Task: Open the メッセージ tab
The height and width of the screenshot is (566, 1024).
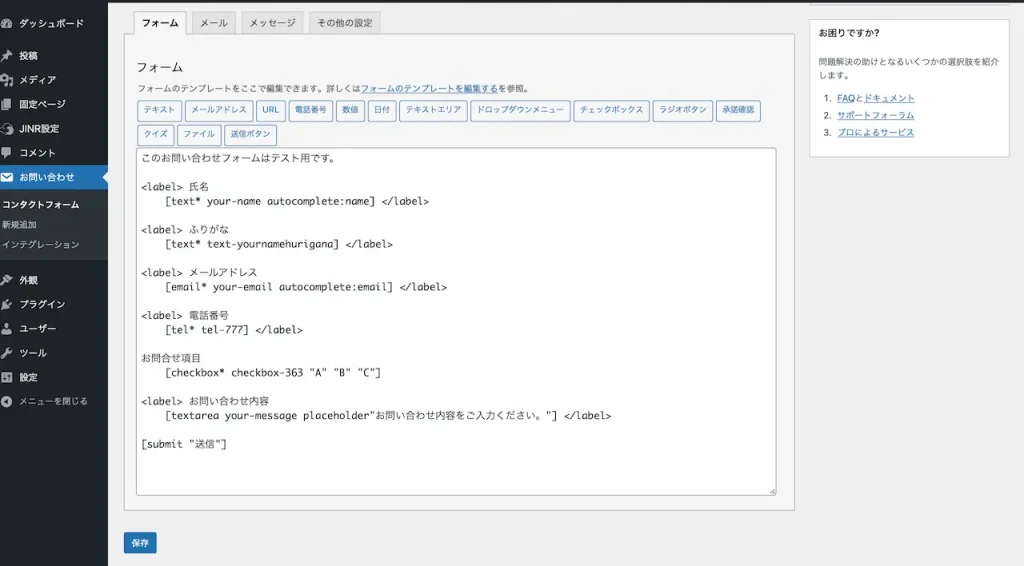Action: [x=272, y=23]
